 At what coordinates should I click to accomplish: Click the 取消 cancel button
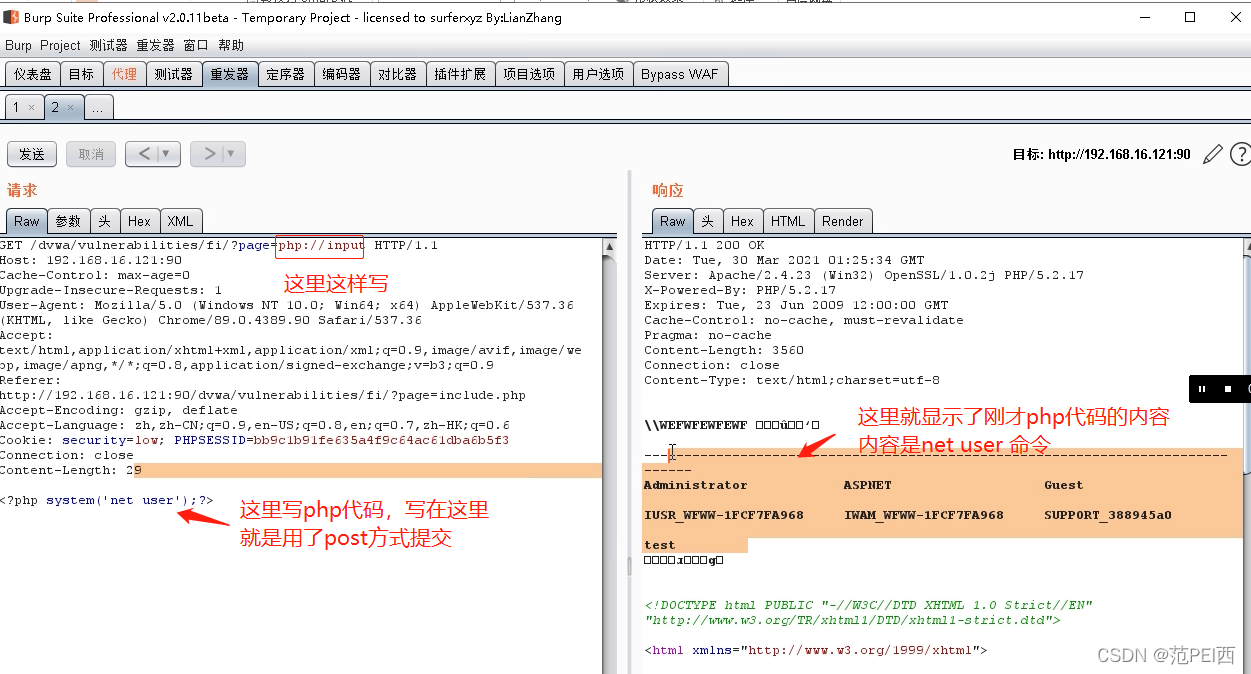click(x=91, y=154)
